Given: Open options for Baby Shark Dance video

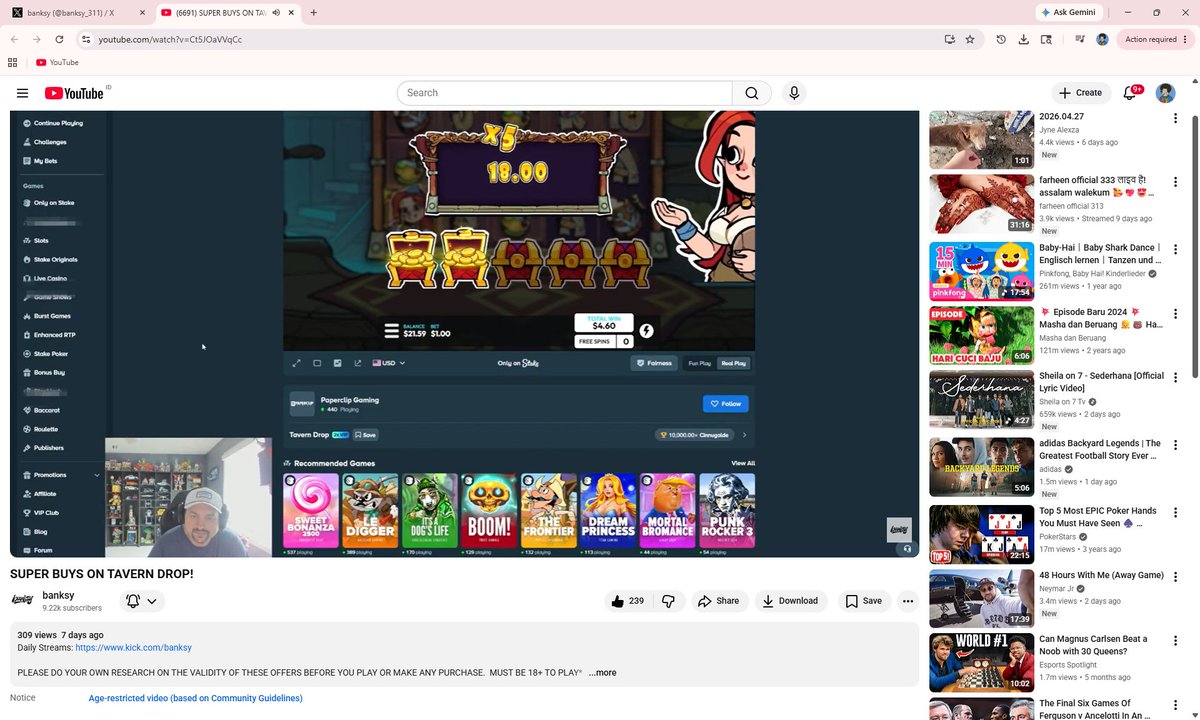Looking at the screenshot, I should [x=1175, y=249].
